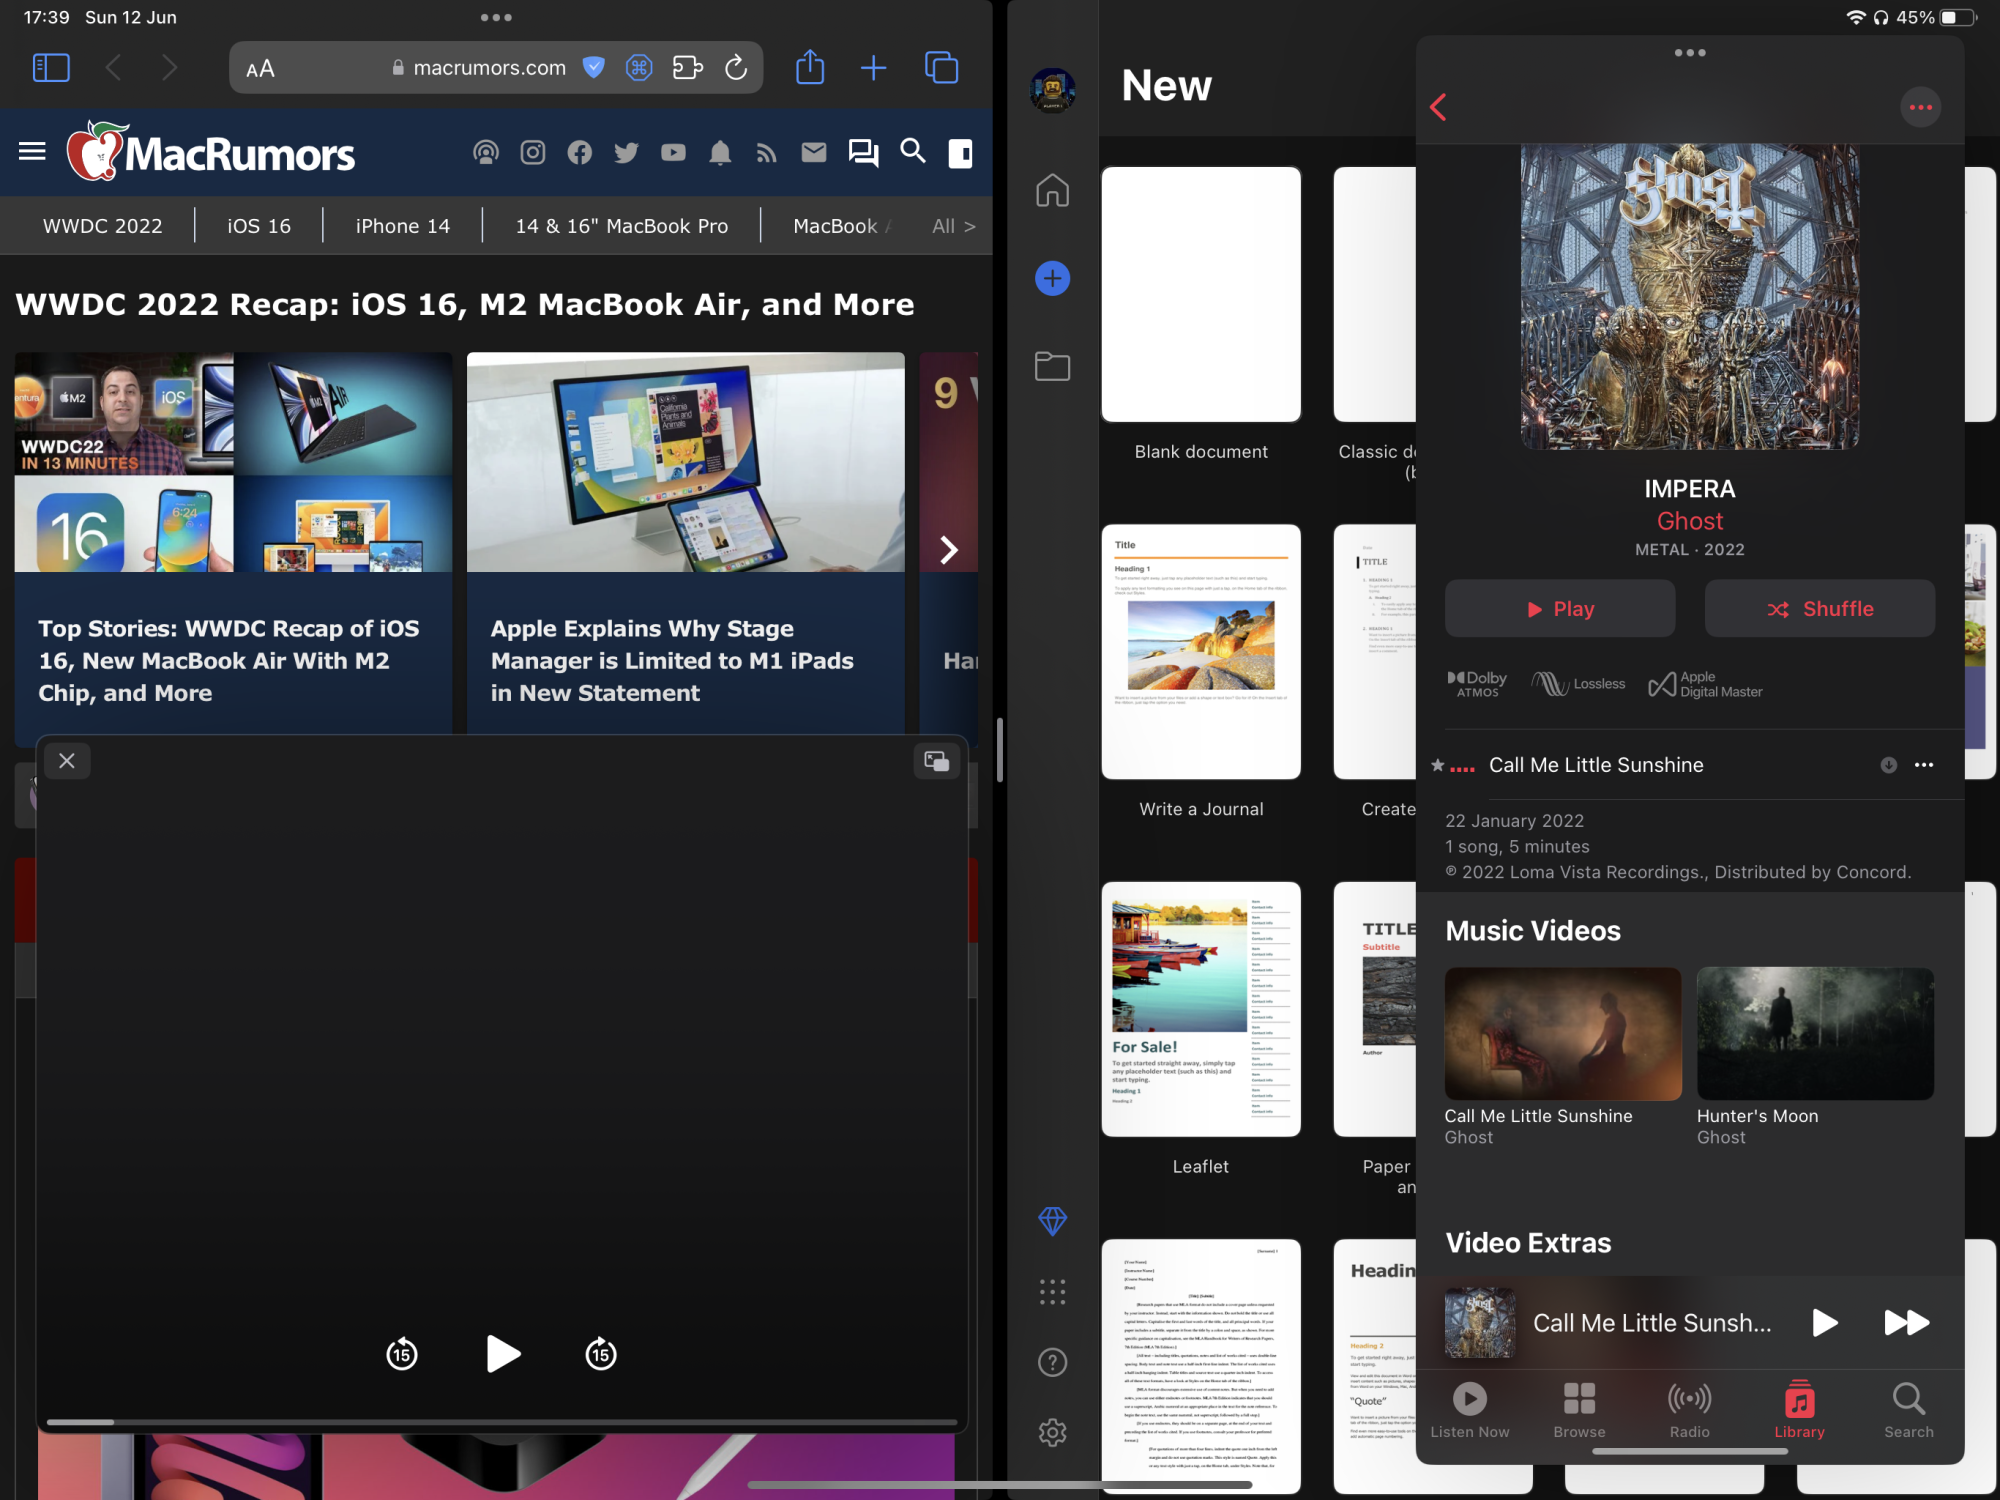Toggle MacRumors dark mode switch icon

click(960, 152)
